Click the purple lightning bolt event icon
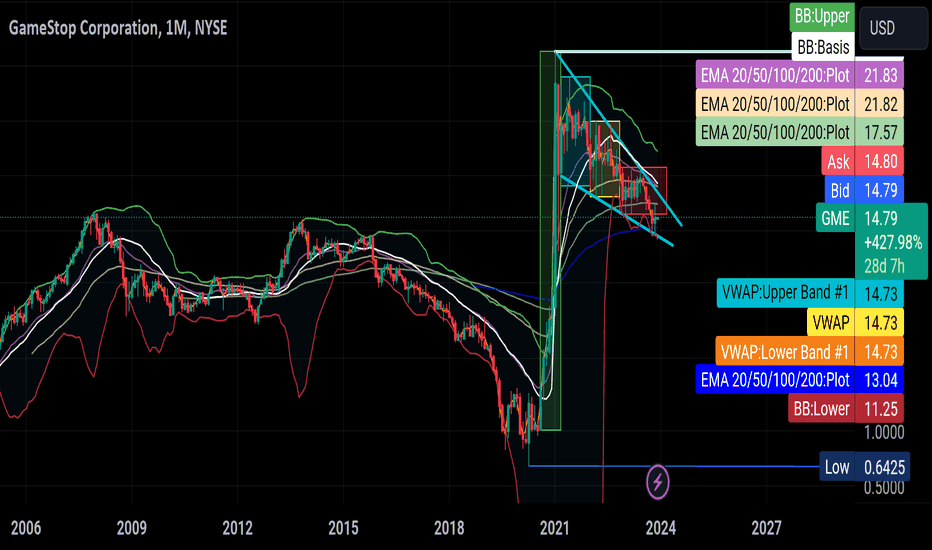The width and height of the screenshot is (932, 550). [657, 481]
